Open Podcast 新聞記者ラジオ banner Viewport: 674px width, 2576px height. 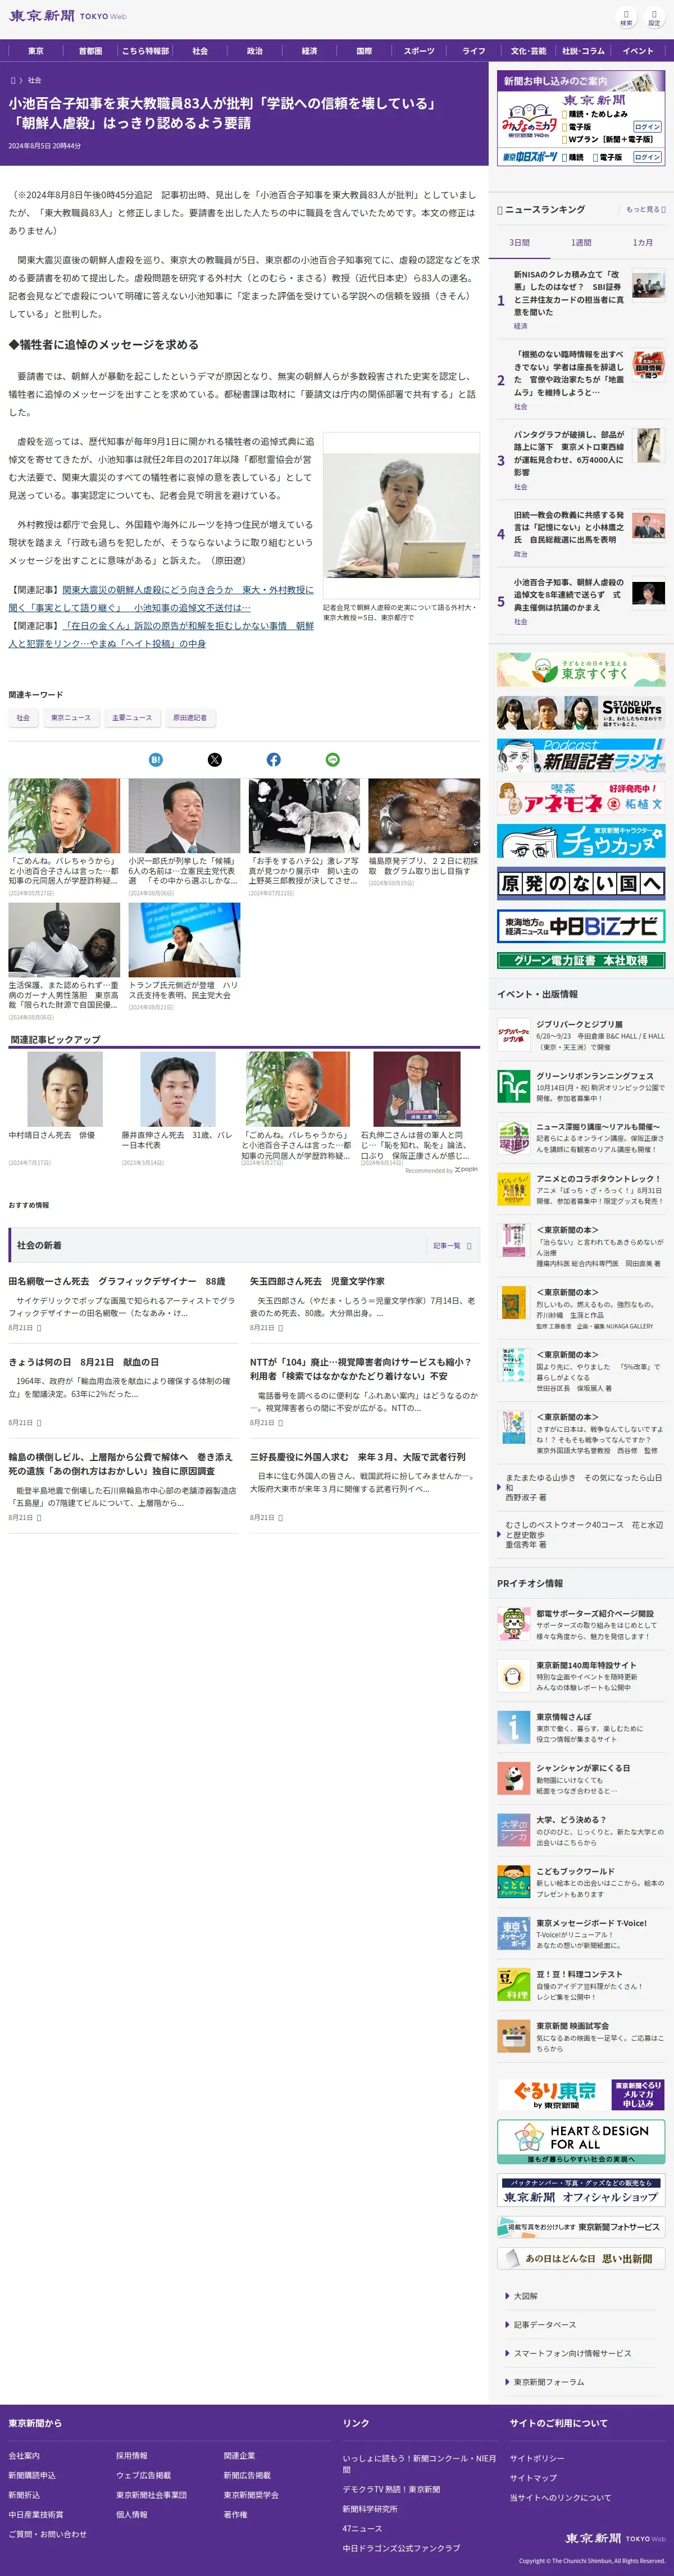click(581, 755)
